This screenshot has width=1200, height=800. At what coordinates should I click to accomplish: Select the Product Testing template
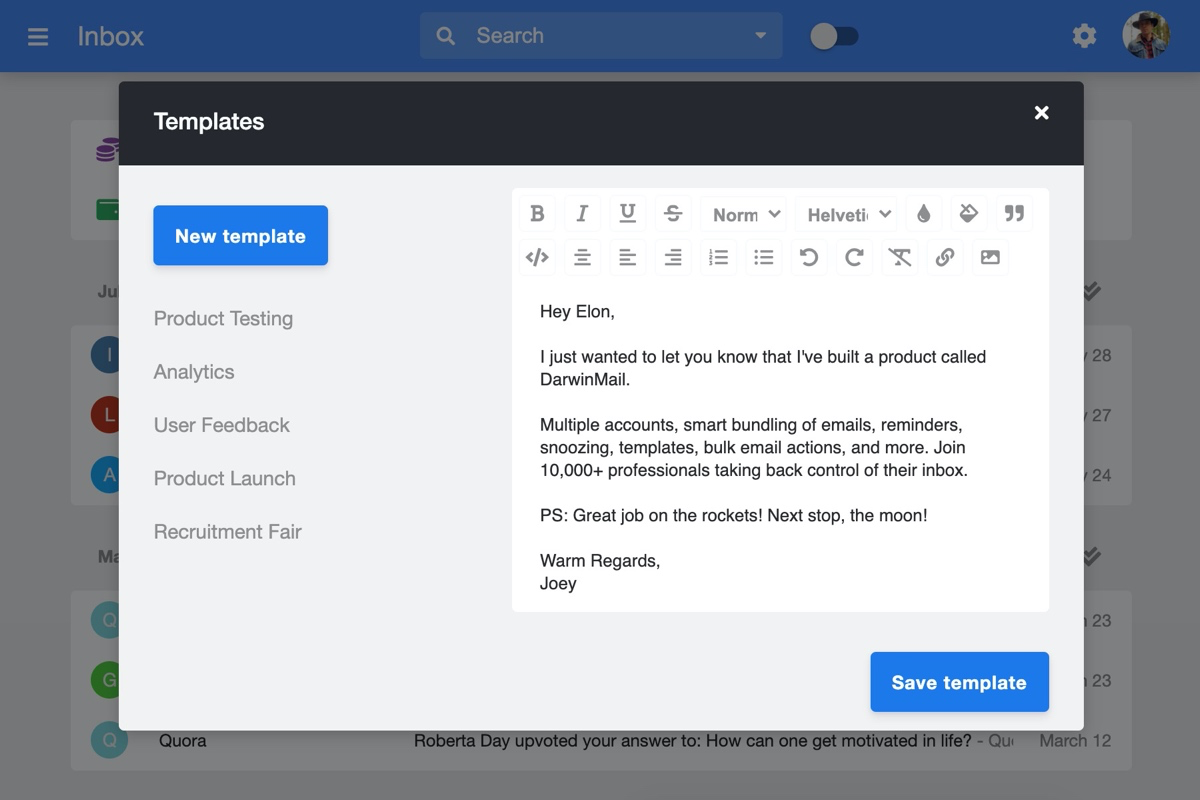coord(223,319)
